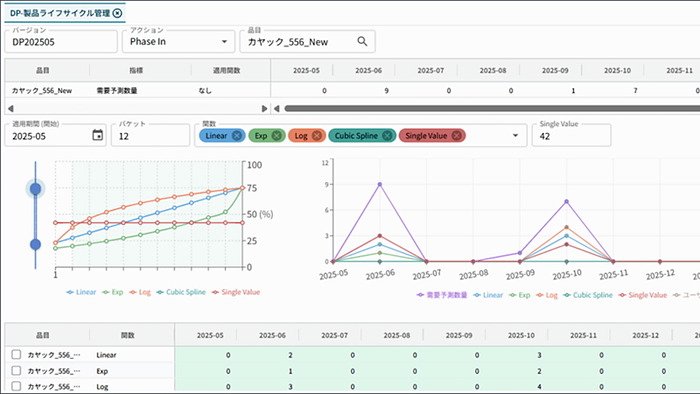The image size is (700, 394).
Task: Open the アクション dropdown showing Phase In
Action: point(179,42)
